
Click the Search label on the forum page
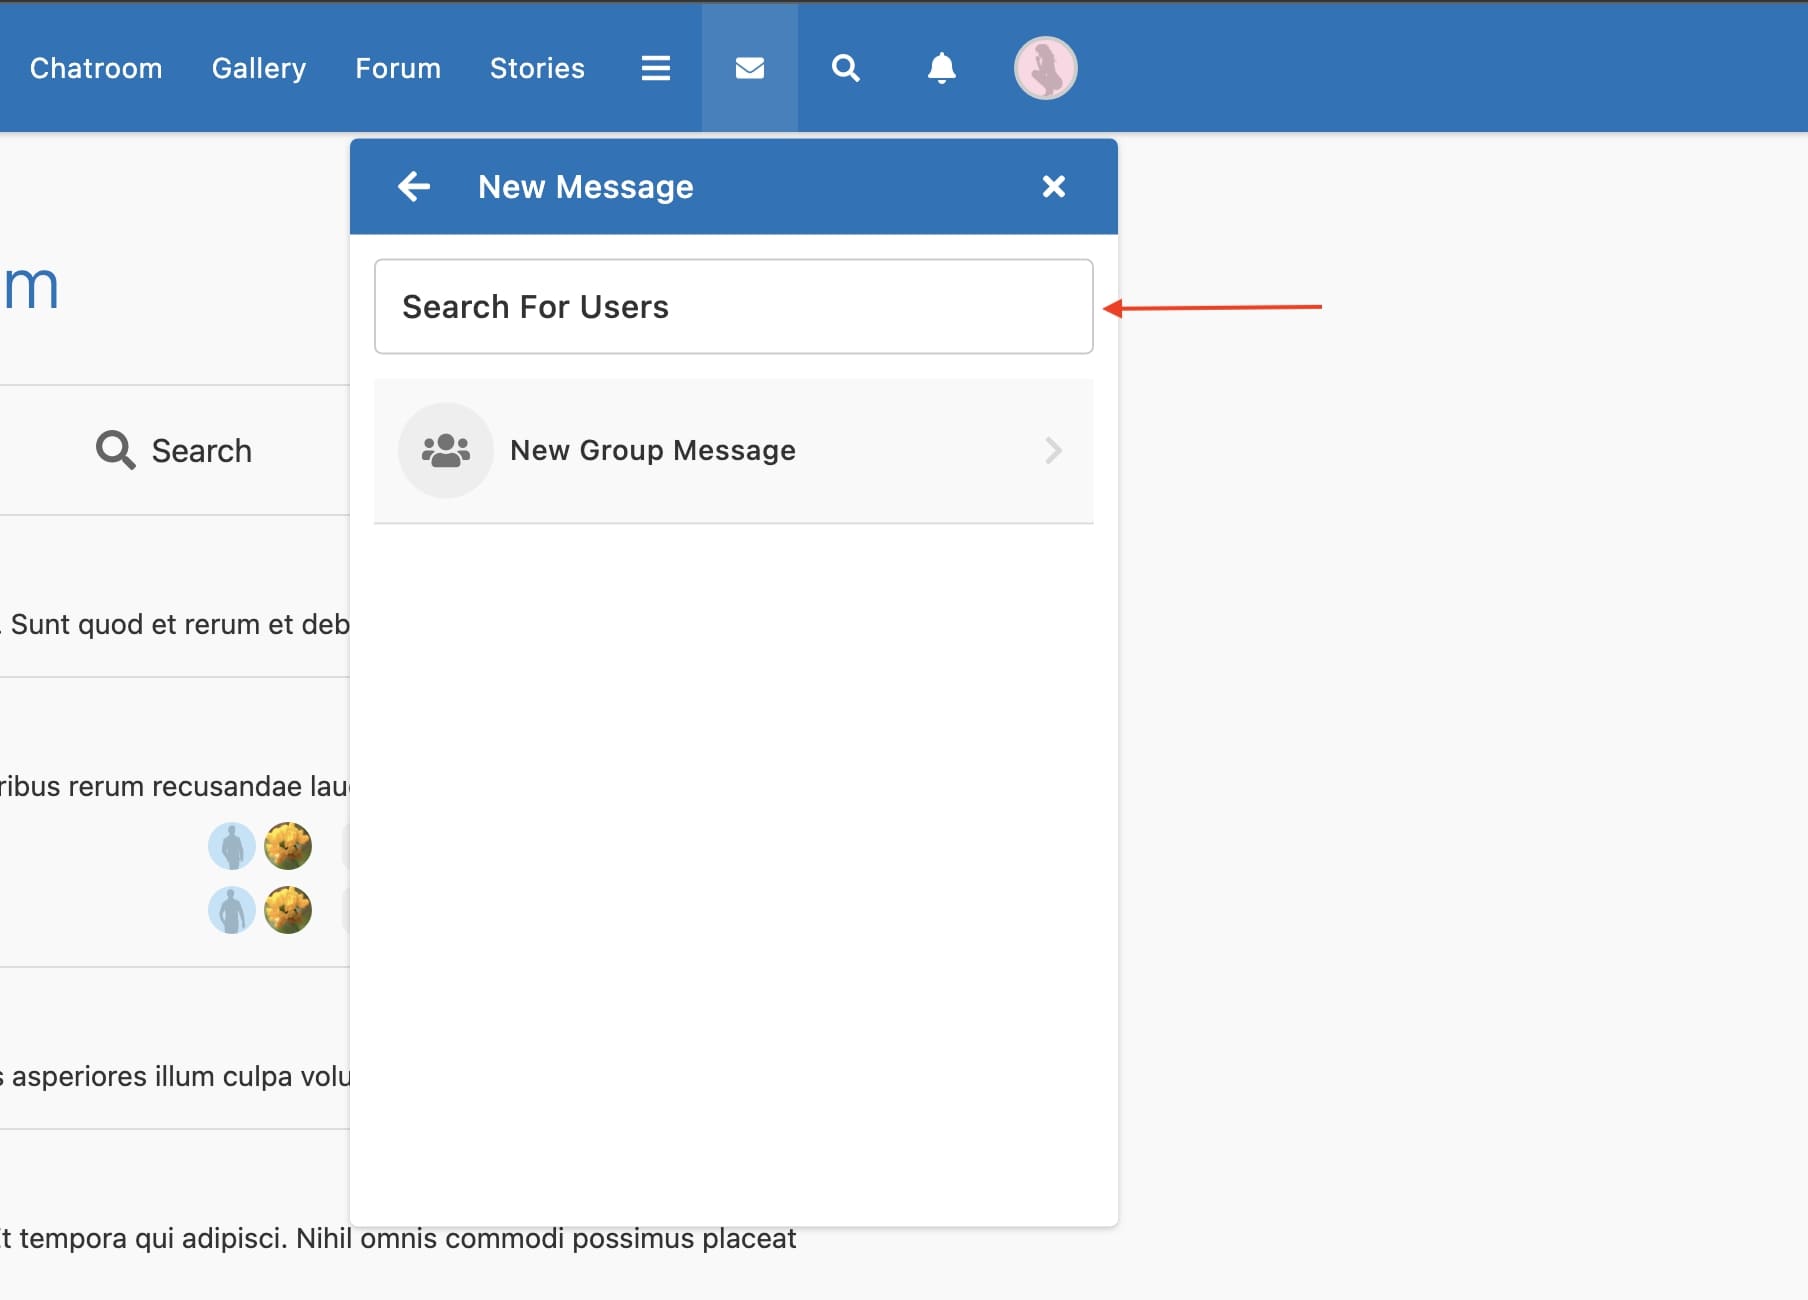[x=202, y=451]
